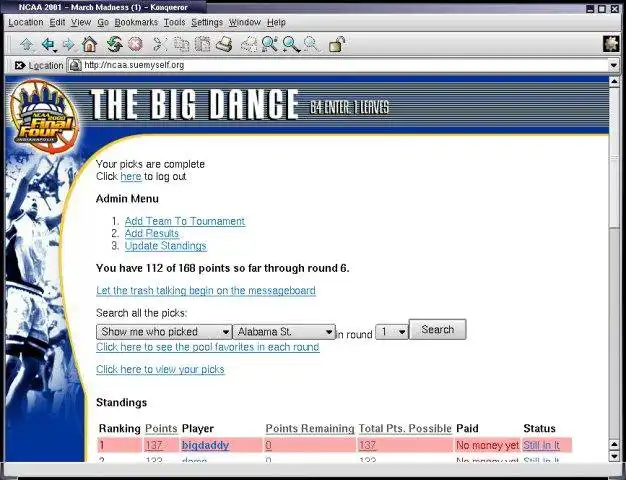
Task: Click the location URL input field
Action: click(345, 65)
